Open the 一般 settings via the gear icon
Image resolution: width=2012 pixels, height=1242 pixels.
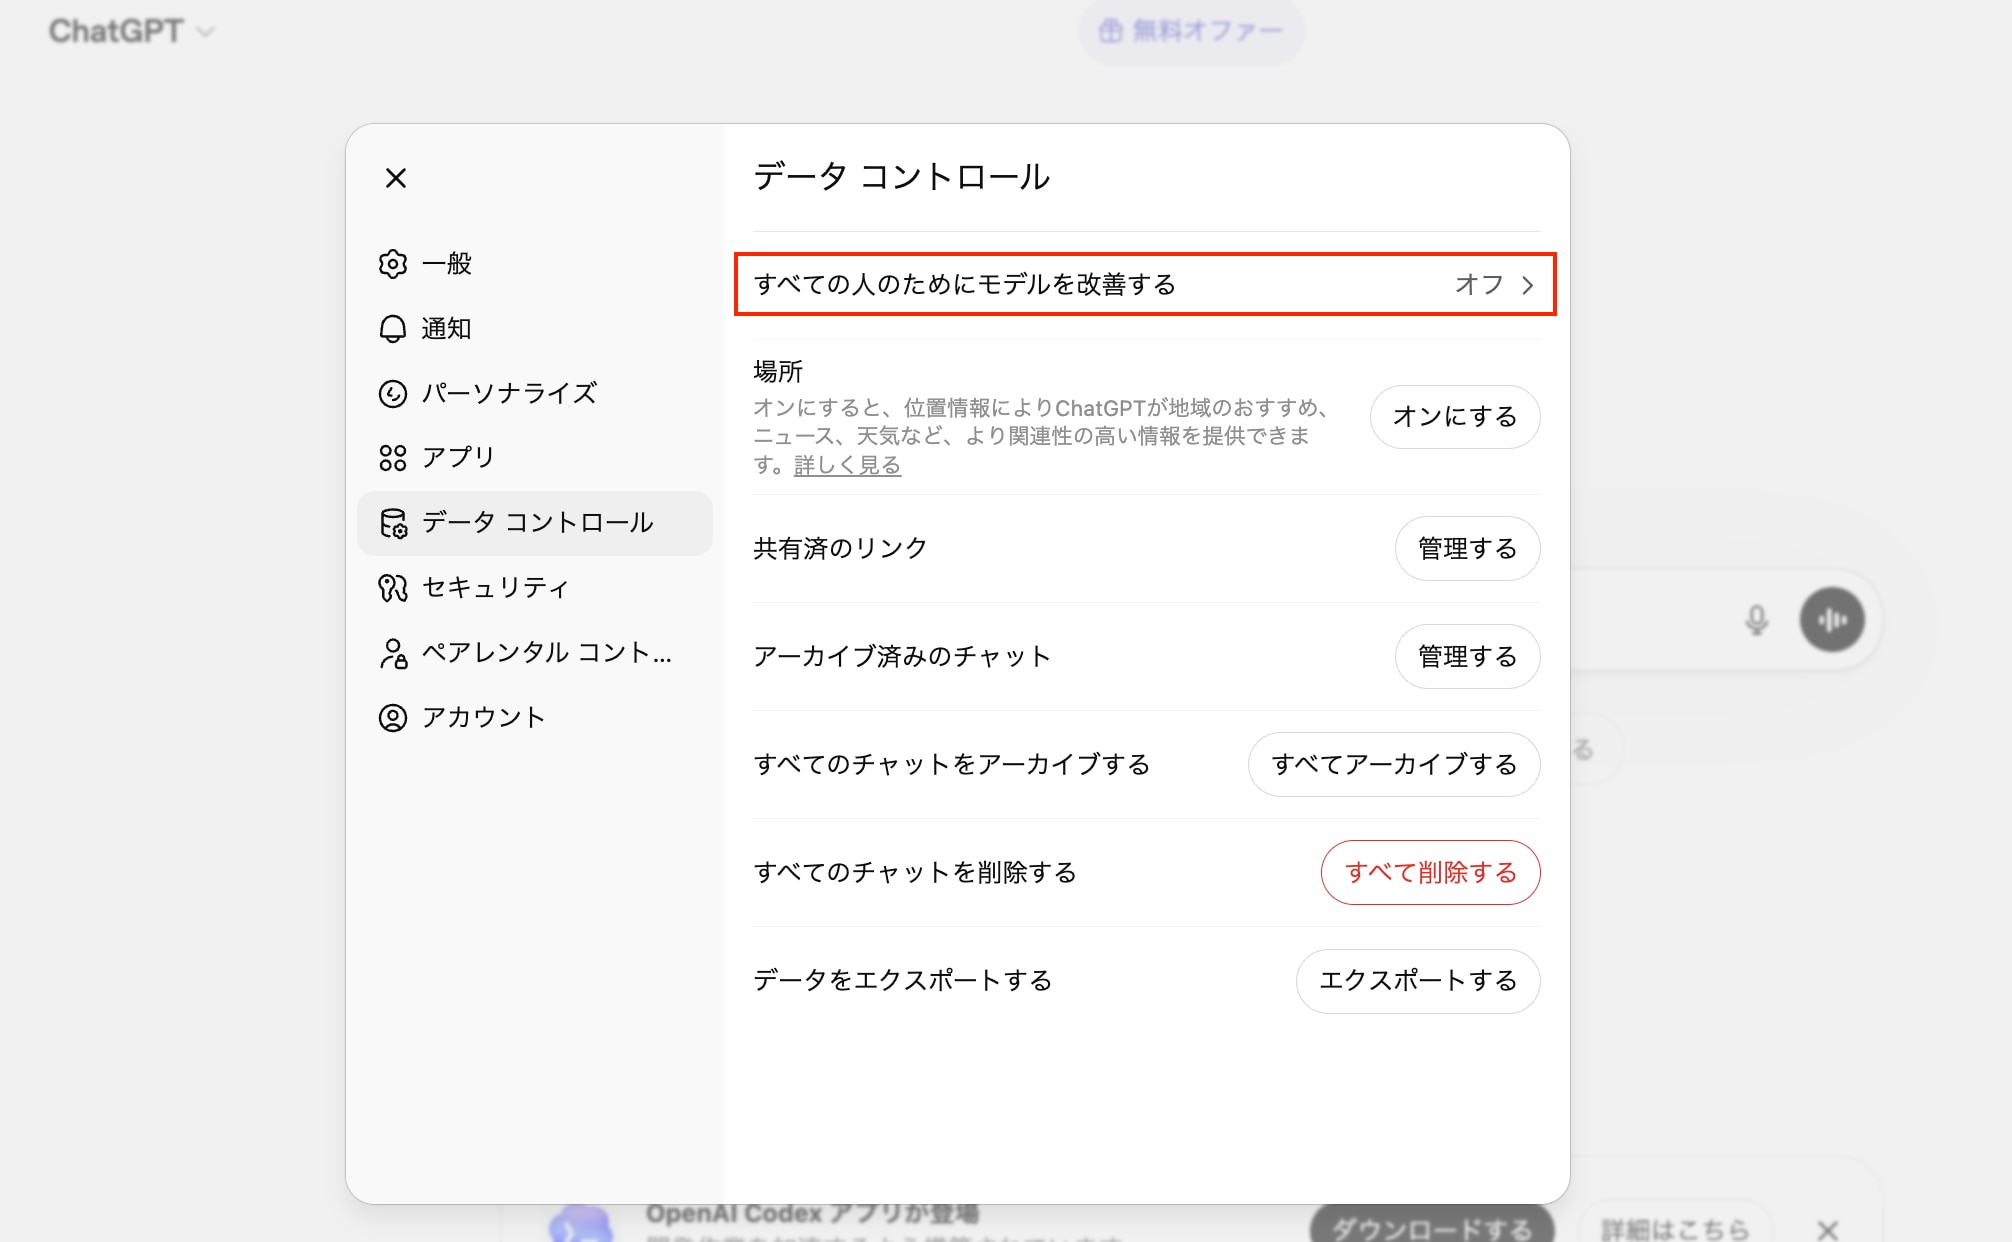pyautogui.click(x=394, y=263)
